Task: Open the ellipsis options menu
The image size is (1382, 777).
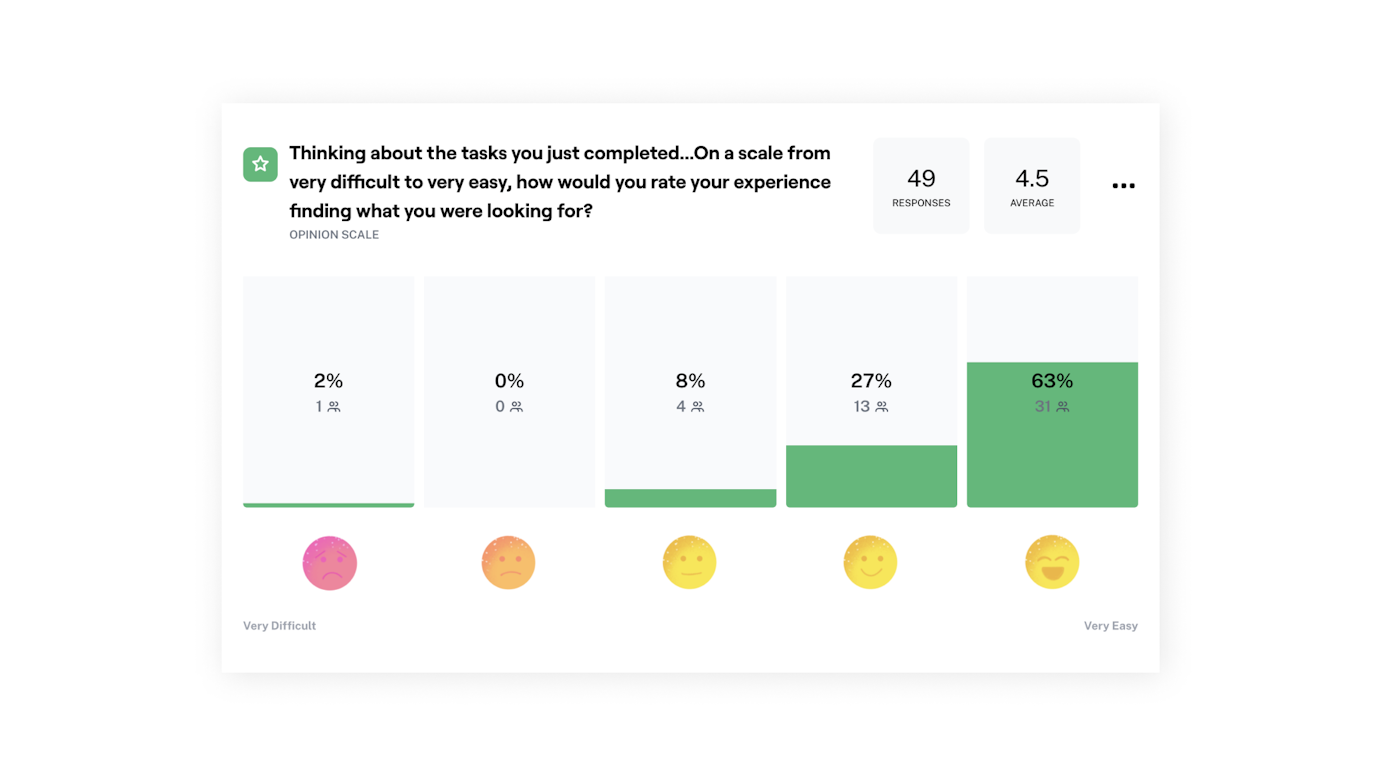Action: (x=1123, y=185)
